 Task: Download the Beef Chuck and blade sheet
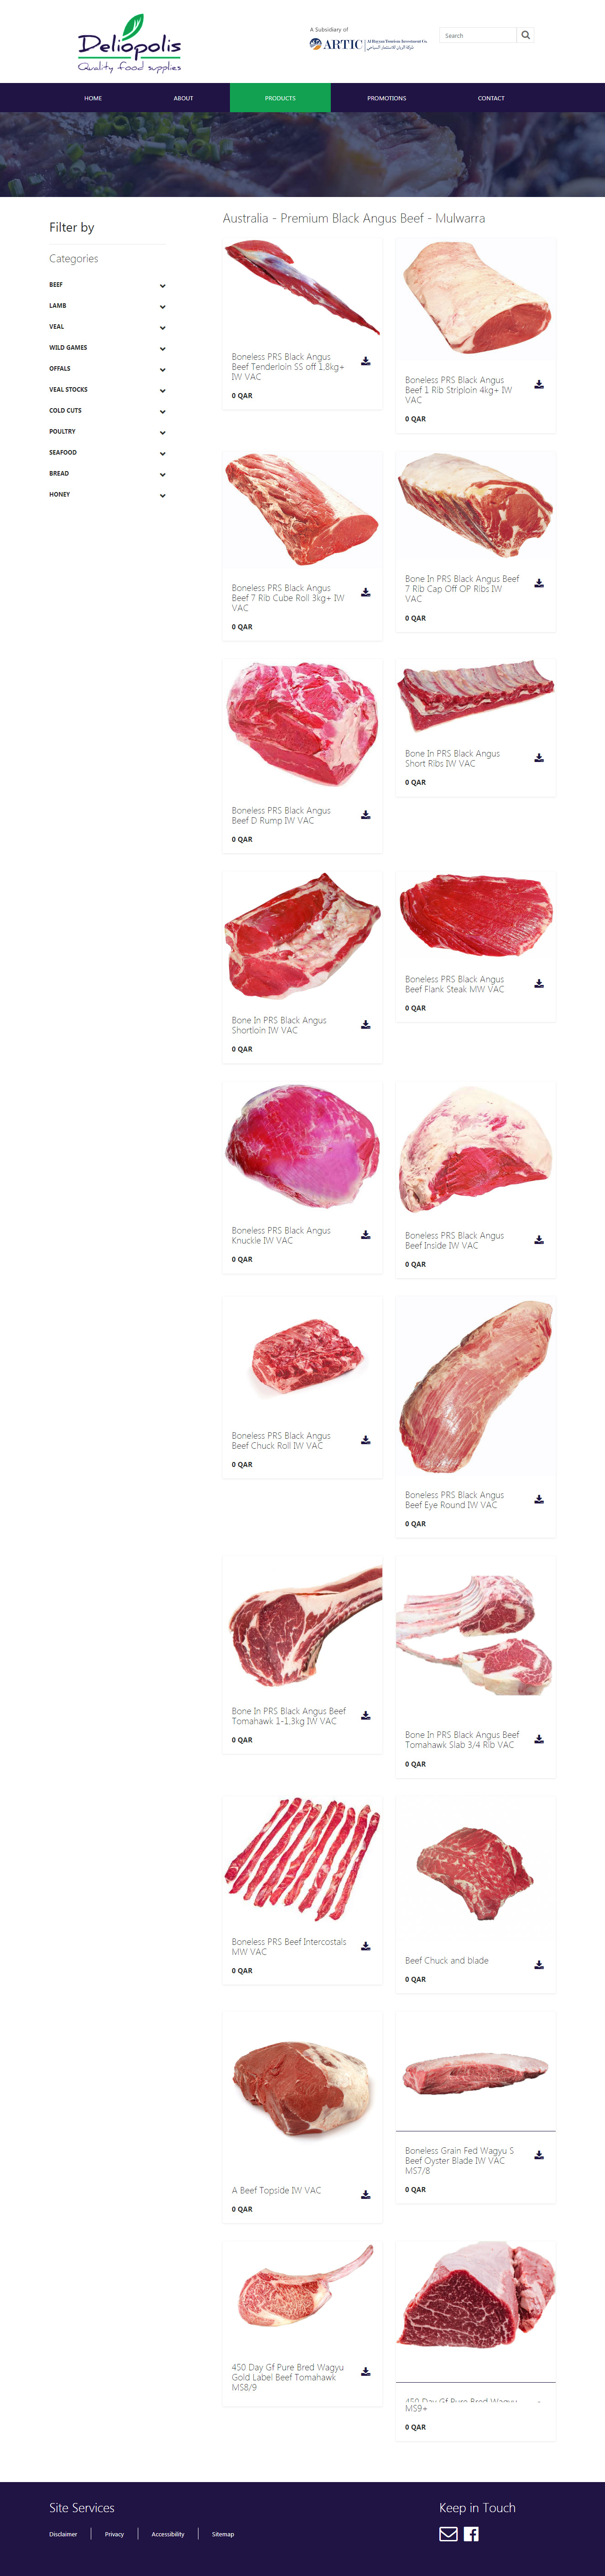click(539, 1965)
